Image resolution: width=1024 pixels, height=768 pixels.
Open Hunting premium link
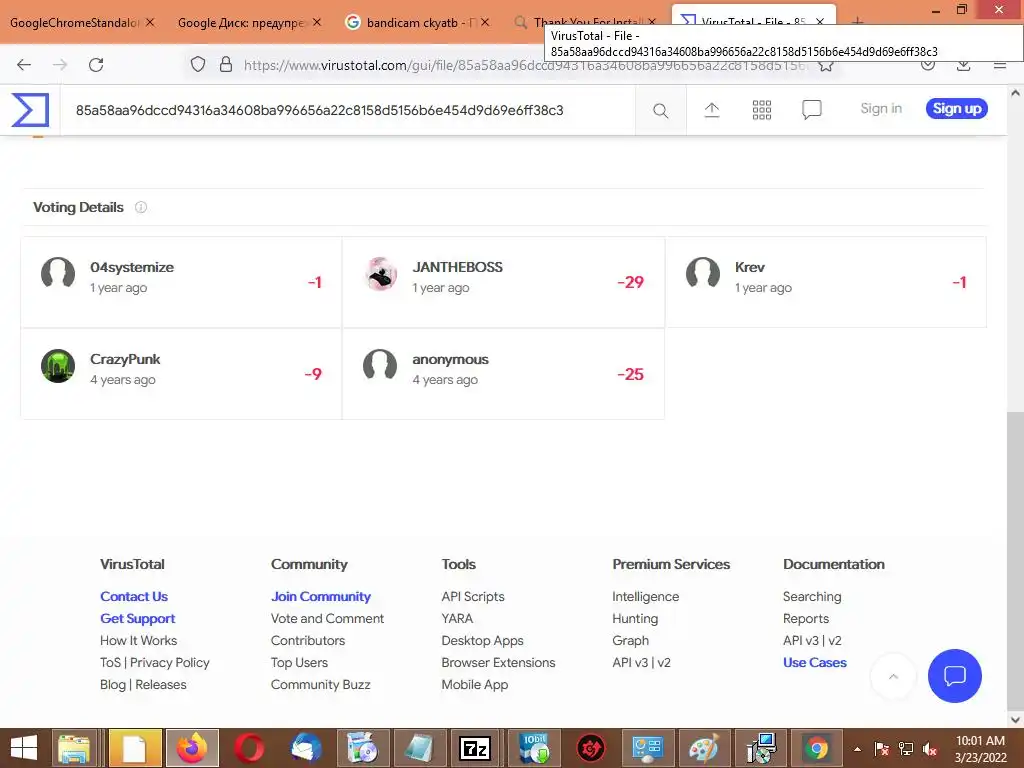pyautogui.click(x=635, y=618)
